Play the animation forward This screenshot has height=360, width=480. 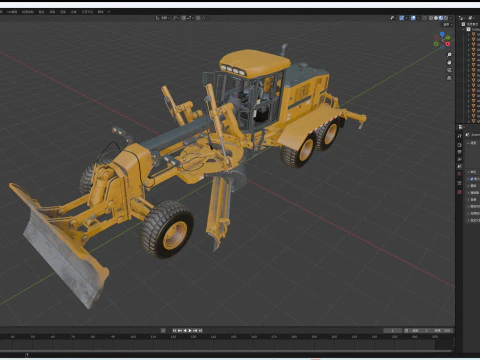[x=190, y=330]
